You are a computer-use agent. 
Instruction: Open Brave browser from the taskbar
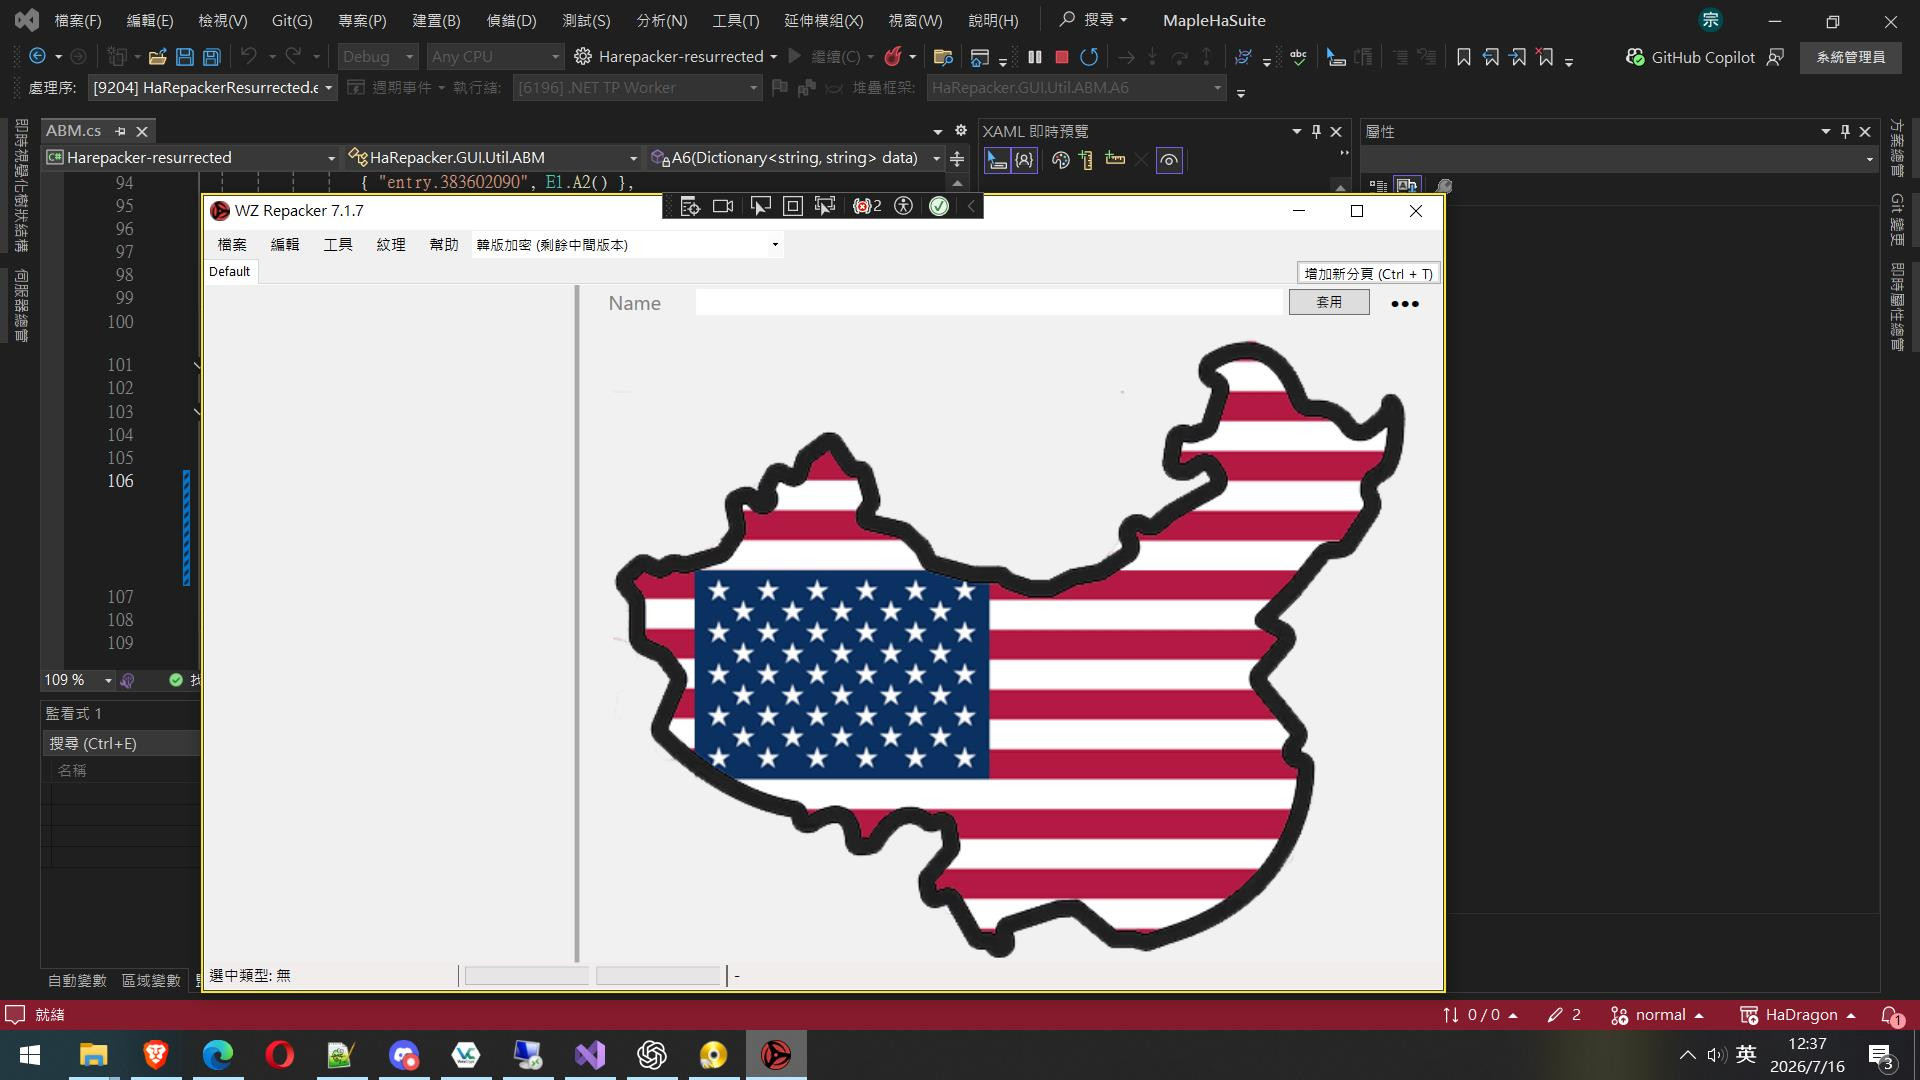(x=155, y=1055)
